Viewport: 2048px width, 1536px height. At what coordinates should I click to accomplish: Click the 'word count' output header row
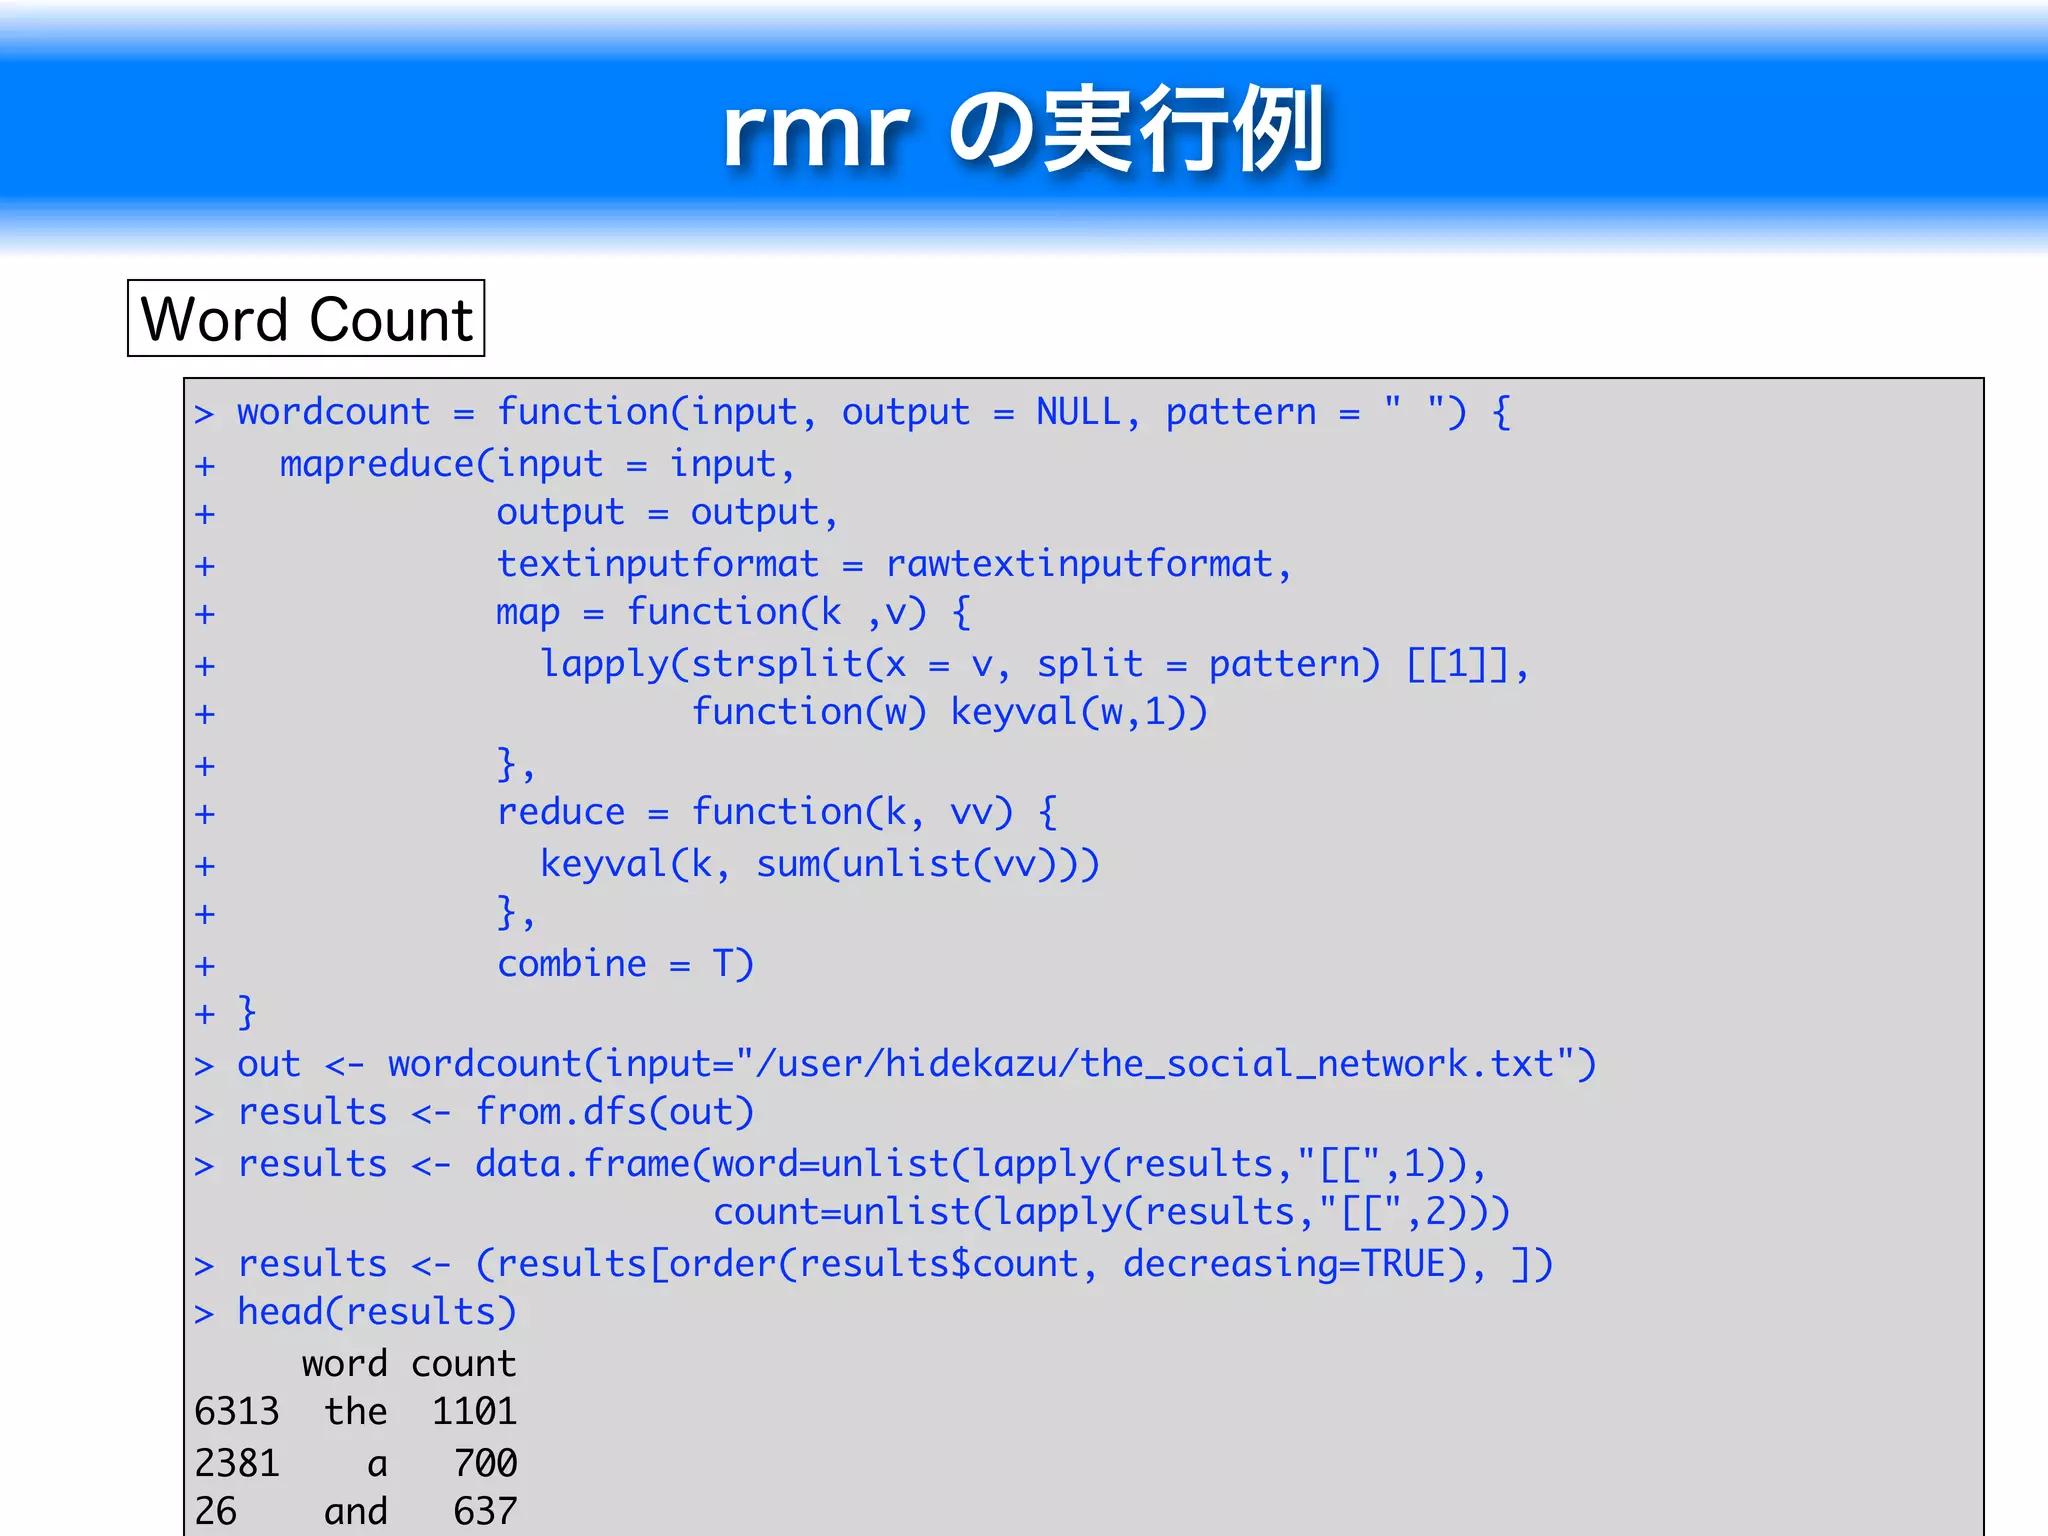[x=409, y=1364]
